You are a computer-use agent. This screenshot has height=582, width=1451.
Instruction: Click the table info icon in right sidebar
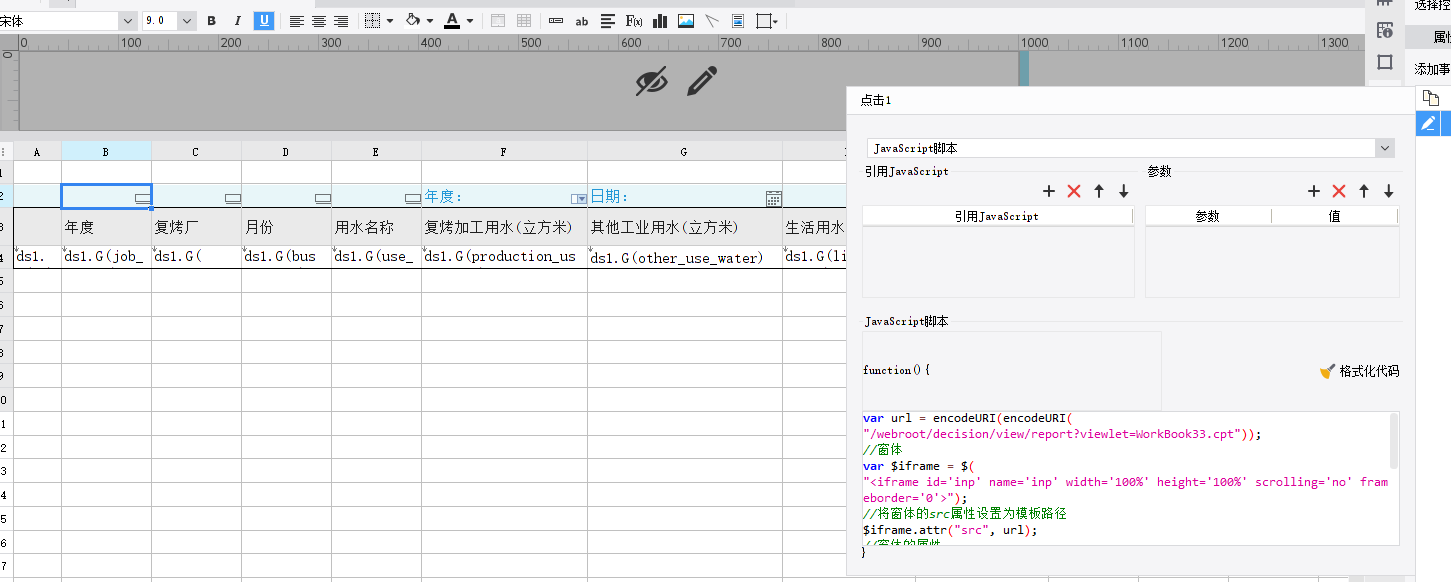[1385, 30]
